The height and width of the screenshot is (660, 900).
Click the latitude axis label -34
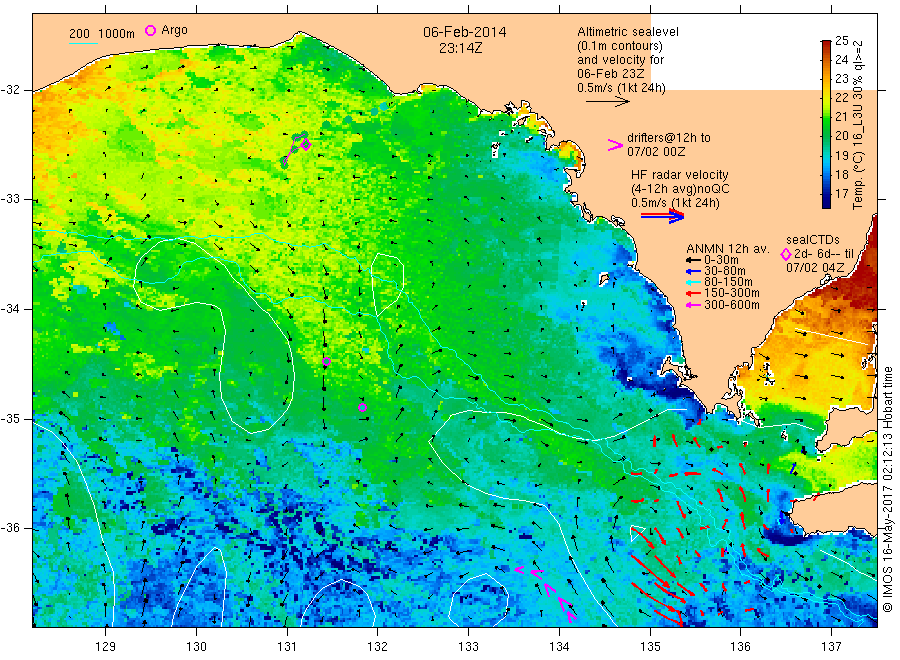10,309
